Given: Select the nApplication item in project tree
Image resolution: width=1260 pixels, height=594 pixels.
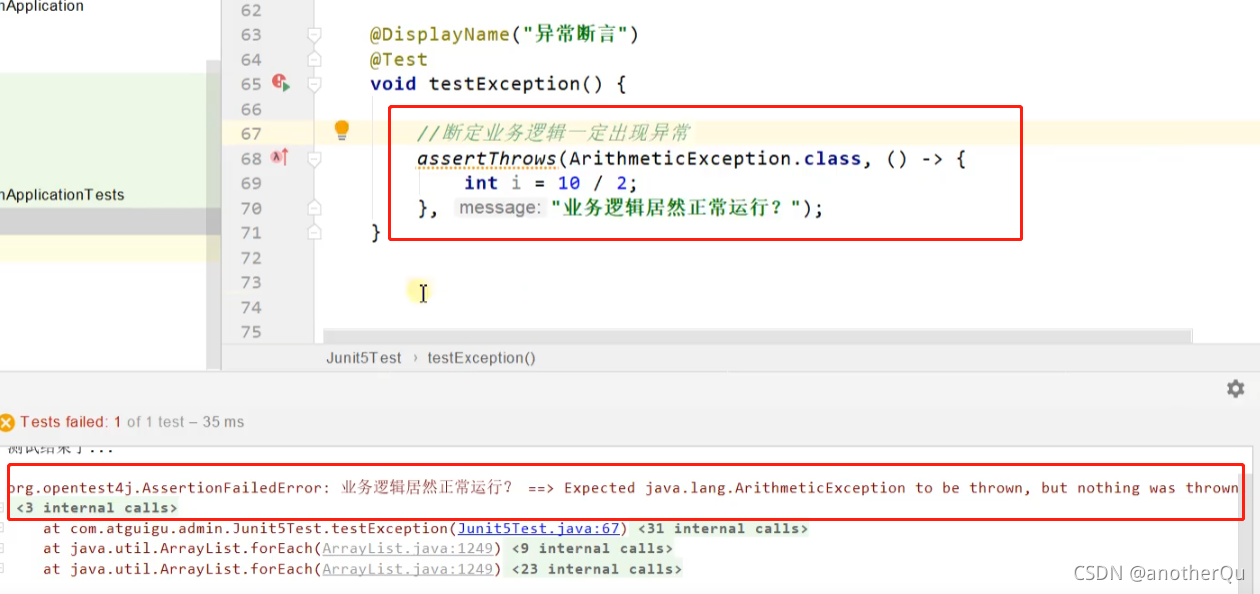Looking at the screenshot, I should pos(42,7).
